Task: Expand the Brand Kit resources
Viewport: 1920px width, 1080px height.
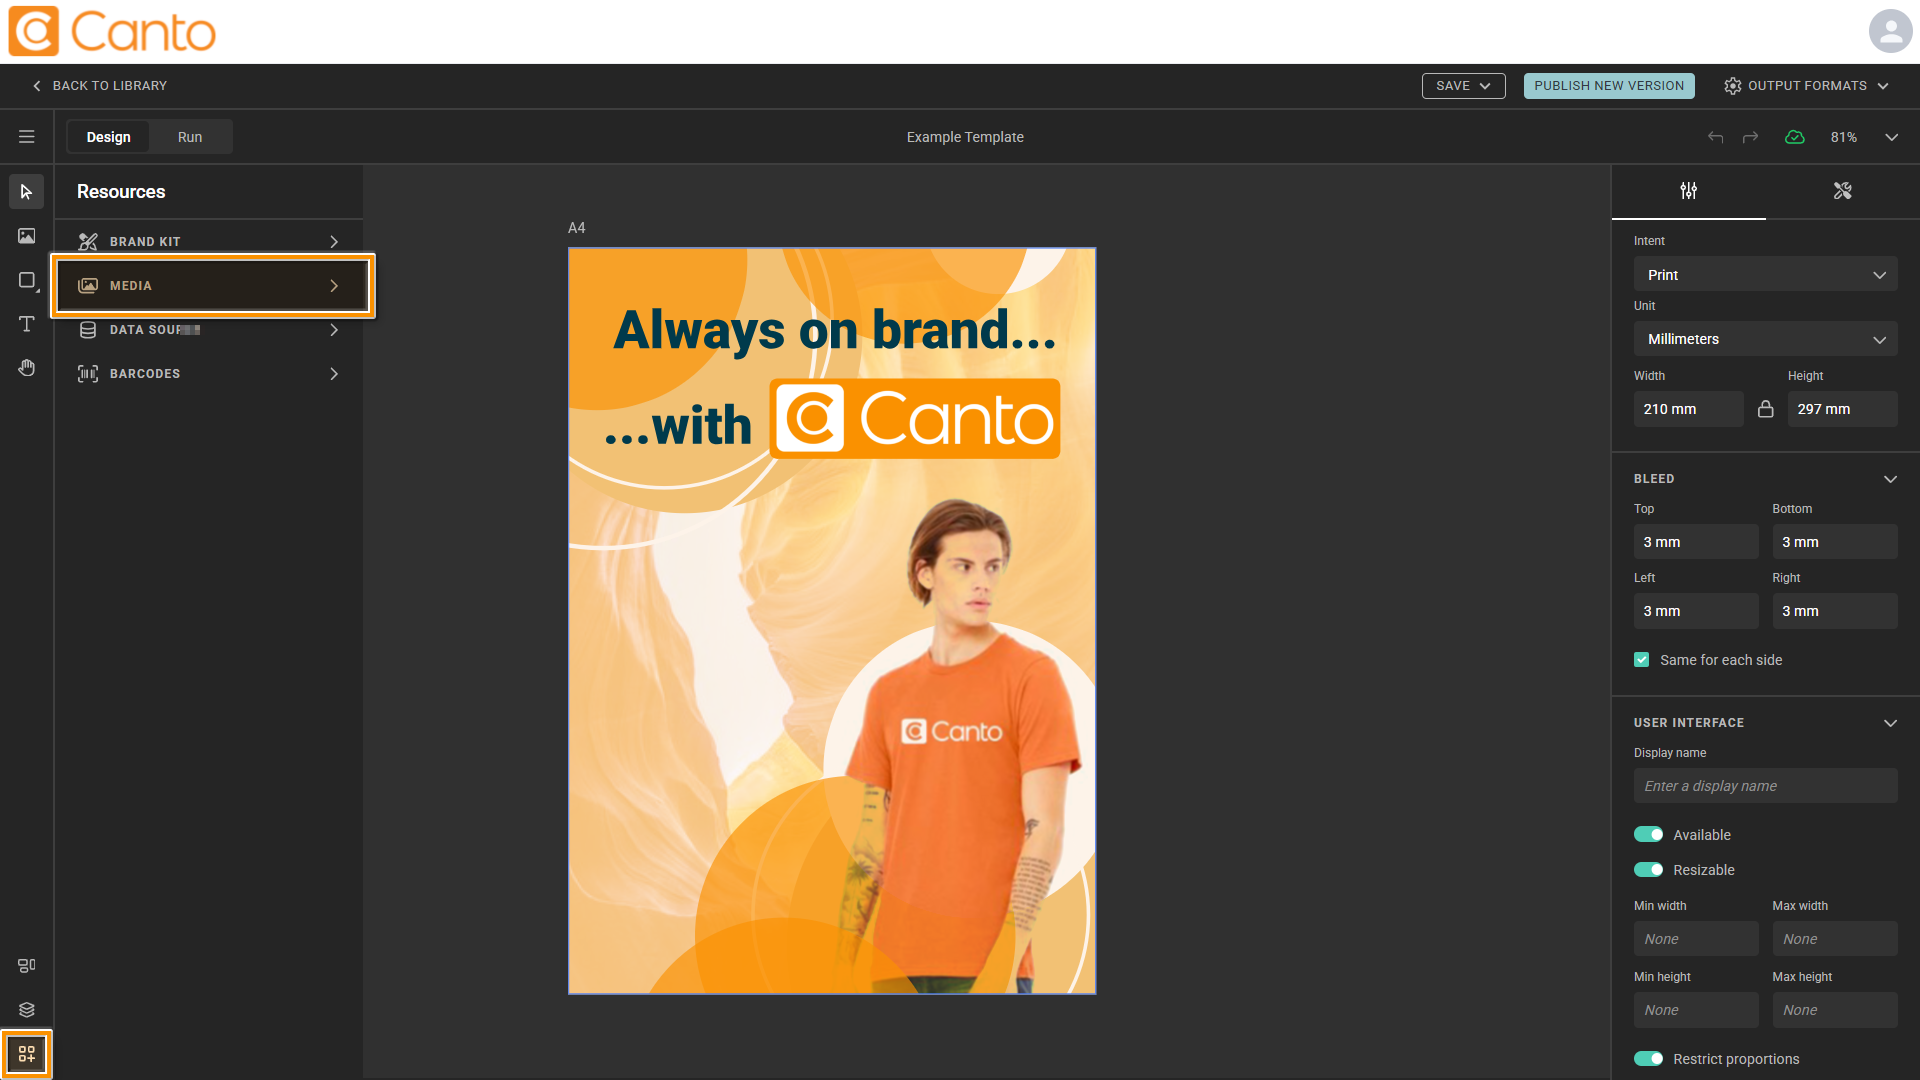Action: tap(334, 242)
